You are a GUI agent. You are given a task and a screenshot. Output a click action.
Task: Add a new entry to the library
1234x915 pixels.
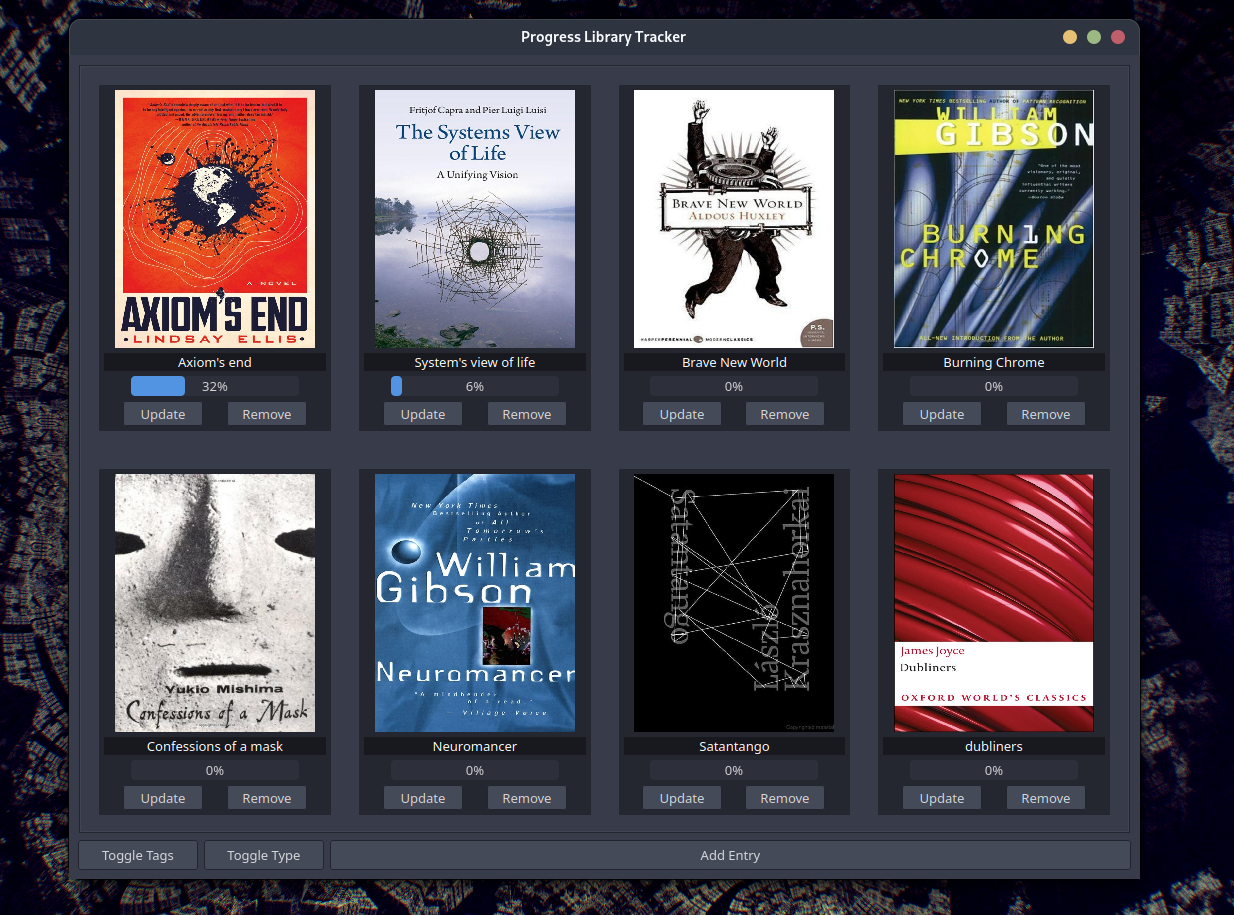(730, 855)
